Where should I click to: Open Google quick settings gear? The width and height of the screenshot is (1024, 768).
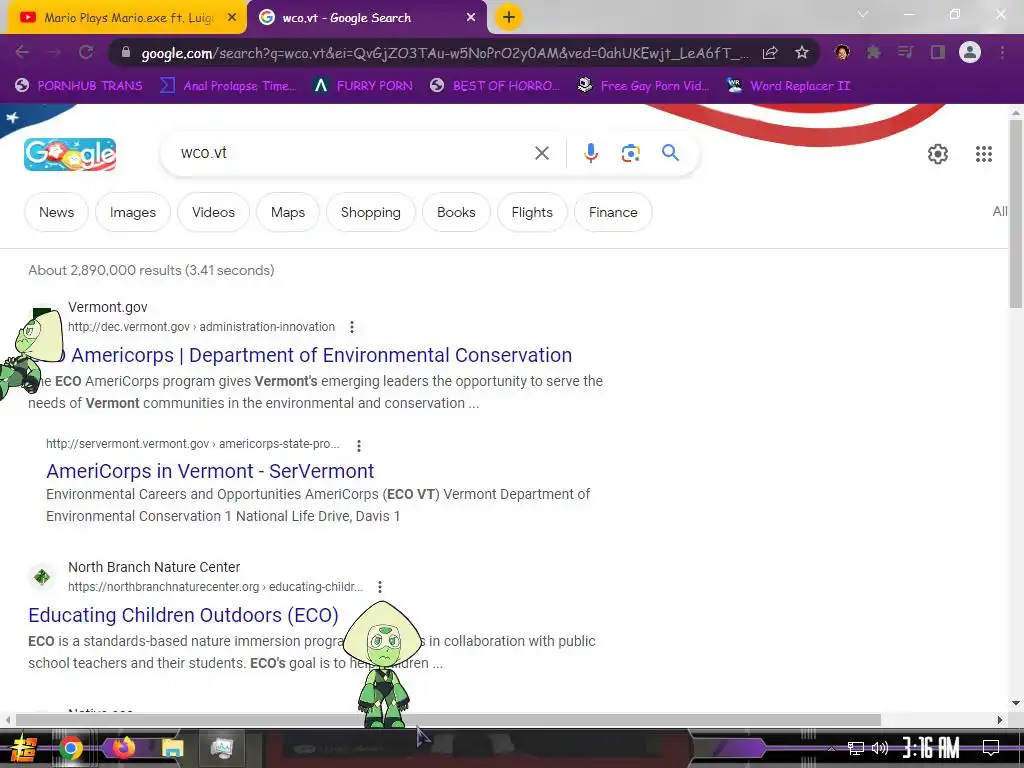[938, 154]
